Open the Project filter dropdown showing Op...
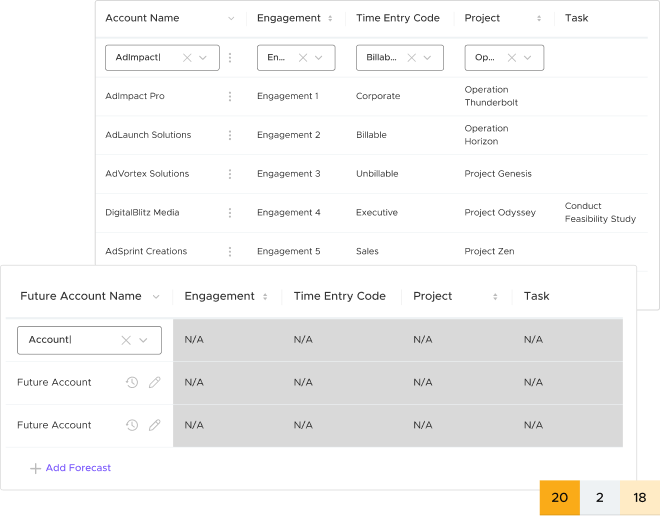The height and width of the screenshot is (516, 661). pos(529,58)
